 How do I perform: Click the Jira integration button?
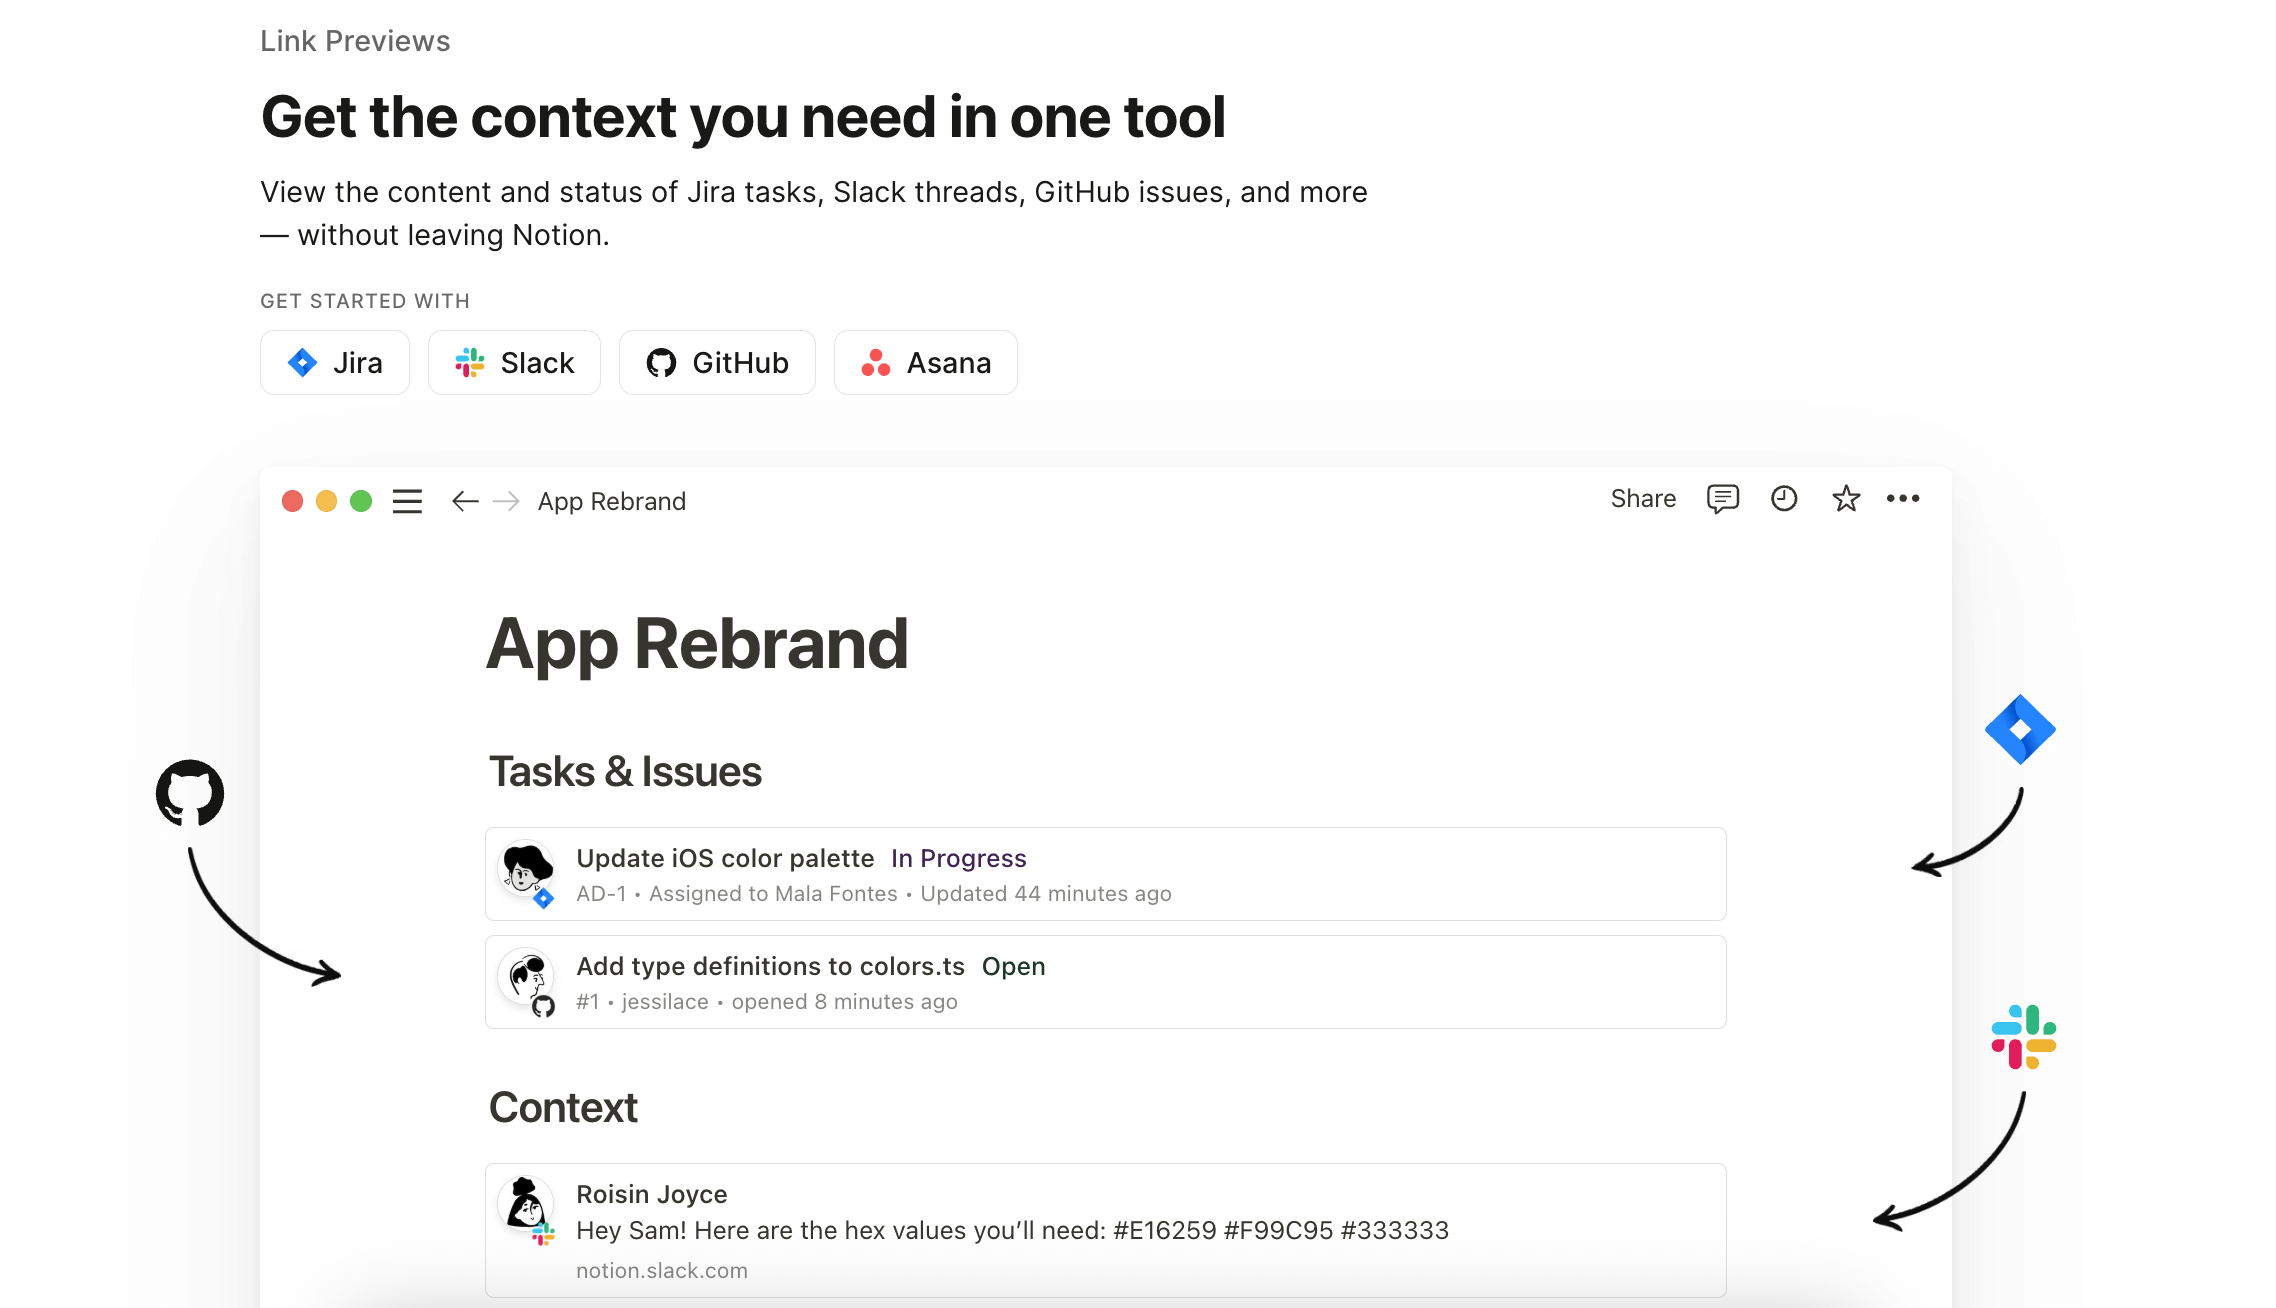click(335, 363)
